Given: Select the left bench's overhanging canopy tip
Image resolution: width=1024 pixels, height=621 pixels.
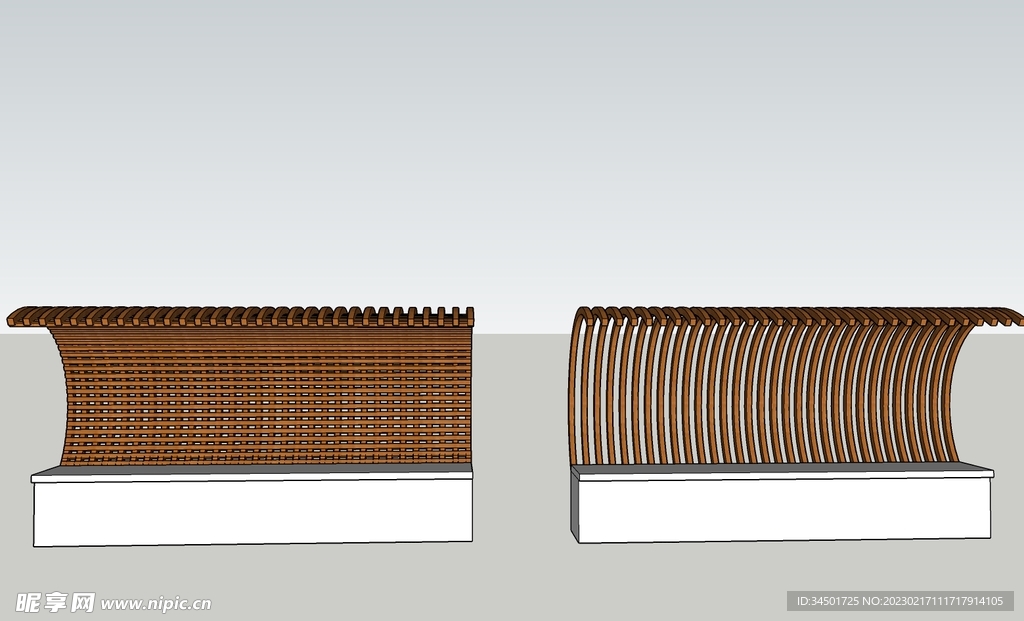Looking at the screenshot, I should pos(16,319).
